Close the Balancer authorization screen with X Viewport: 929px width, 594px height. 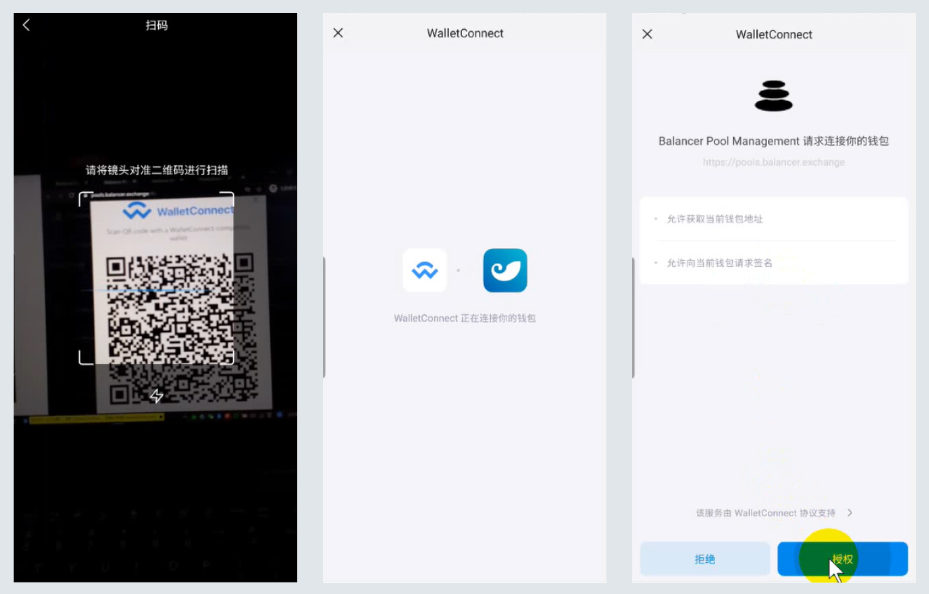click(647, 34)
